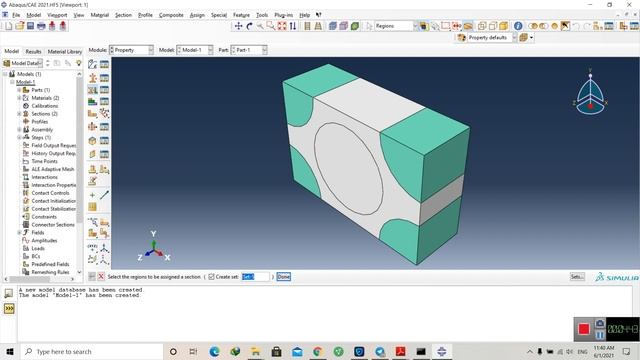Screen dimensions: 640x360
Task: Open a model database with folder icon
Action: tap(20, 26)
